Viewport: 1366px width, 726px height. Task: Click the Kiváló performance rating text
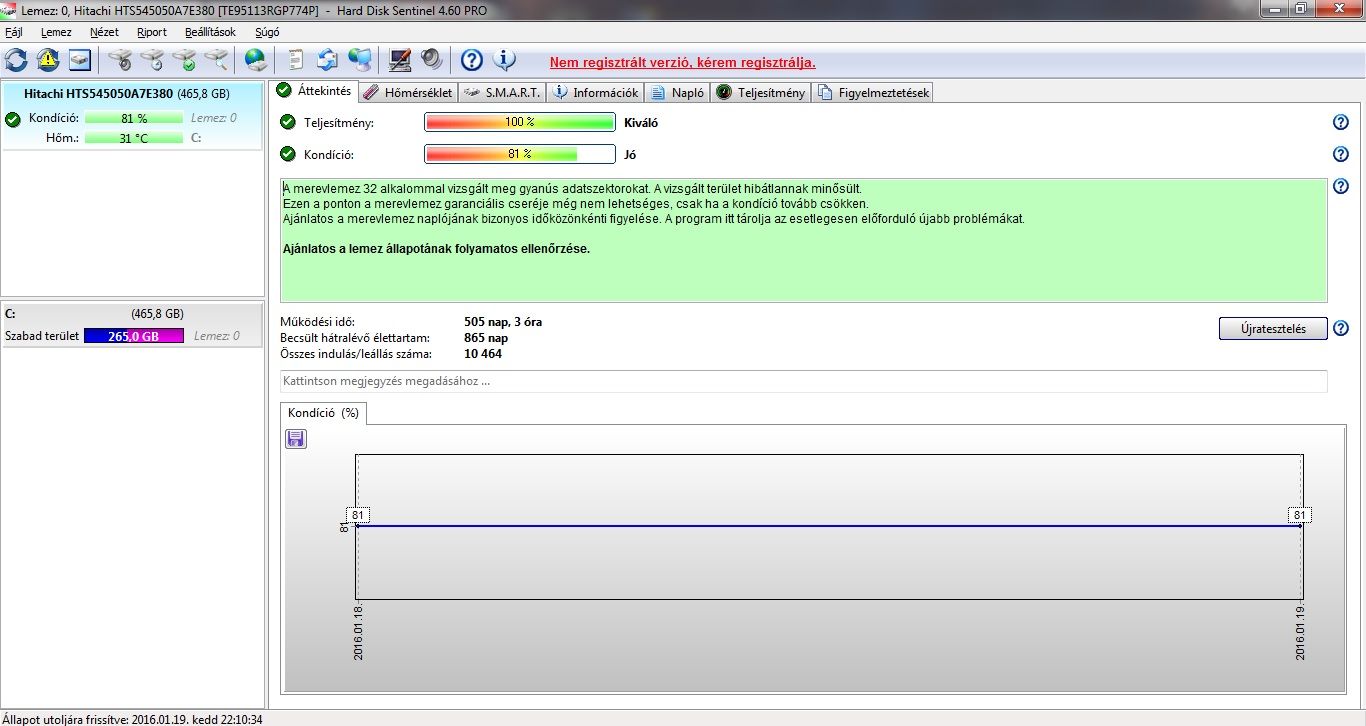click(641, 123)
